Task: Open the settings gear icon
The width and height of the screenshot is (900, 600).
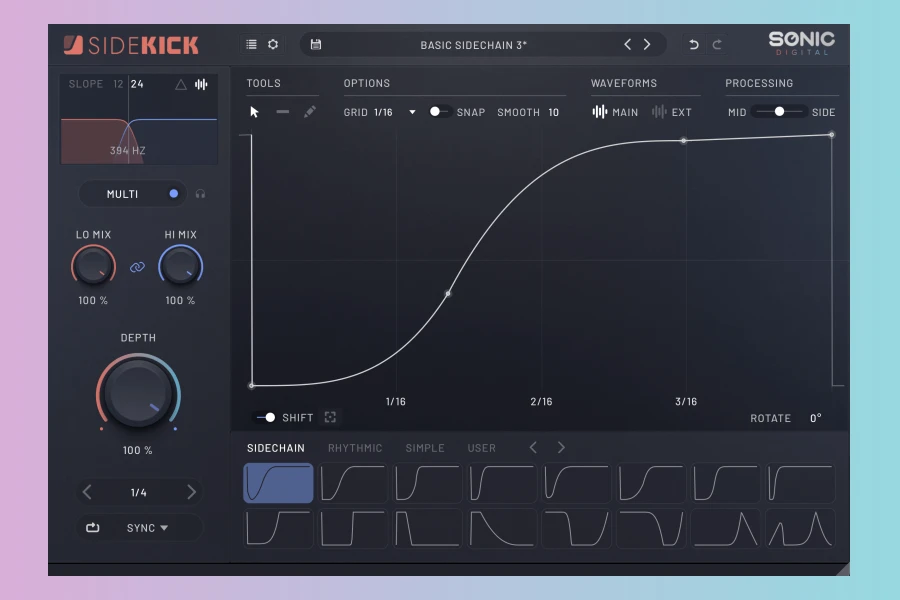Action: coord(273,44)
